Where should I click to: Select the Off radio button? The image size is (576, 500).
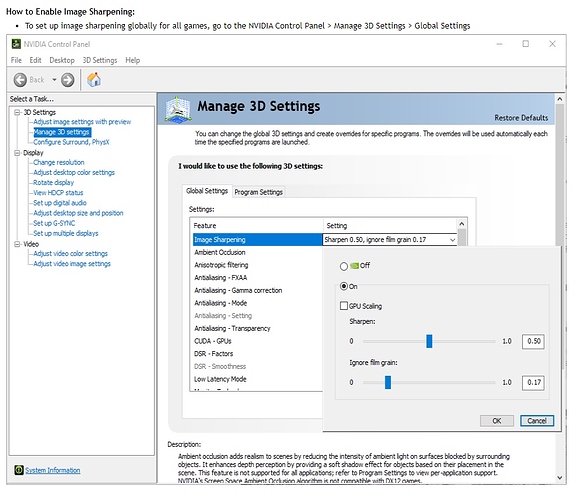click(x=344, y=266)
